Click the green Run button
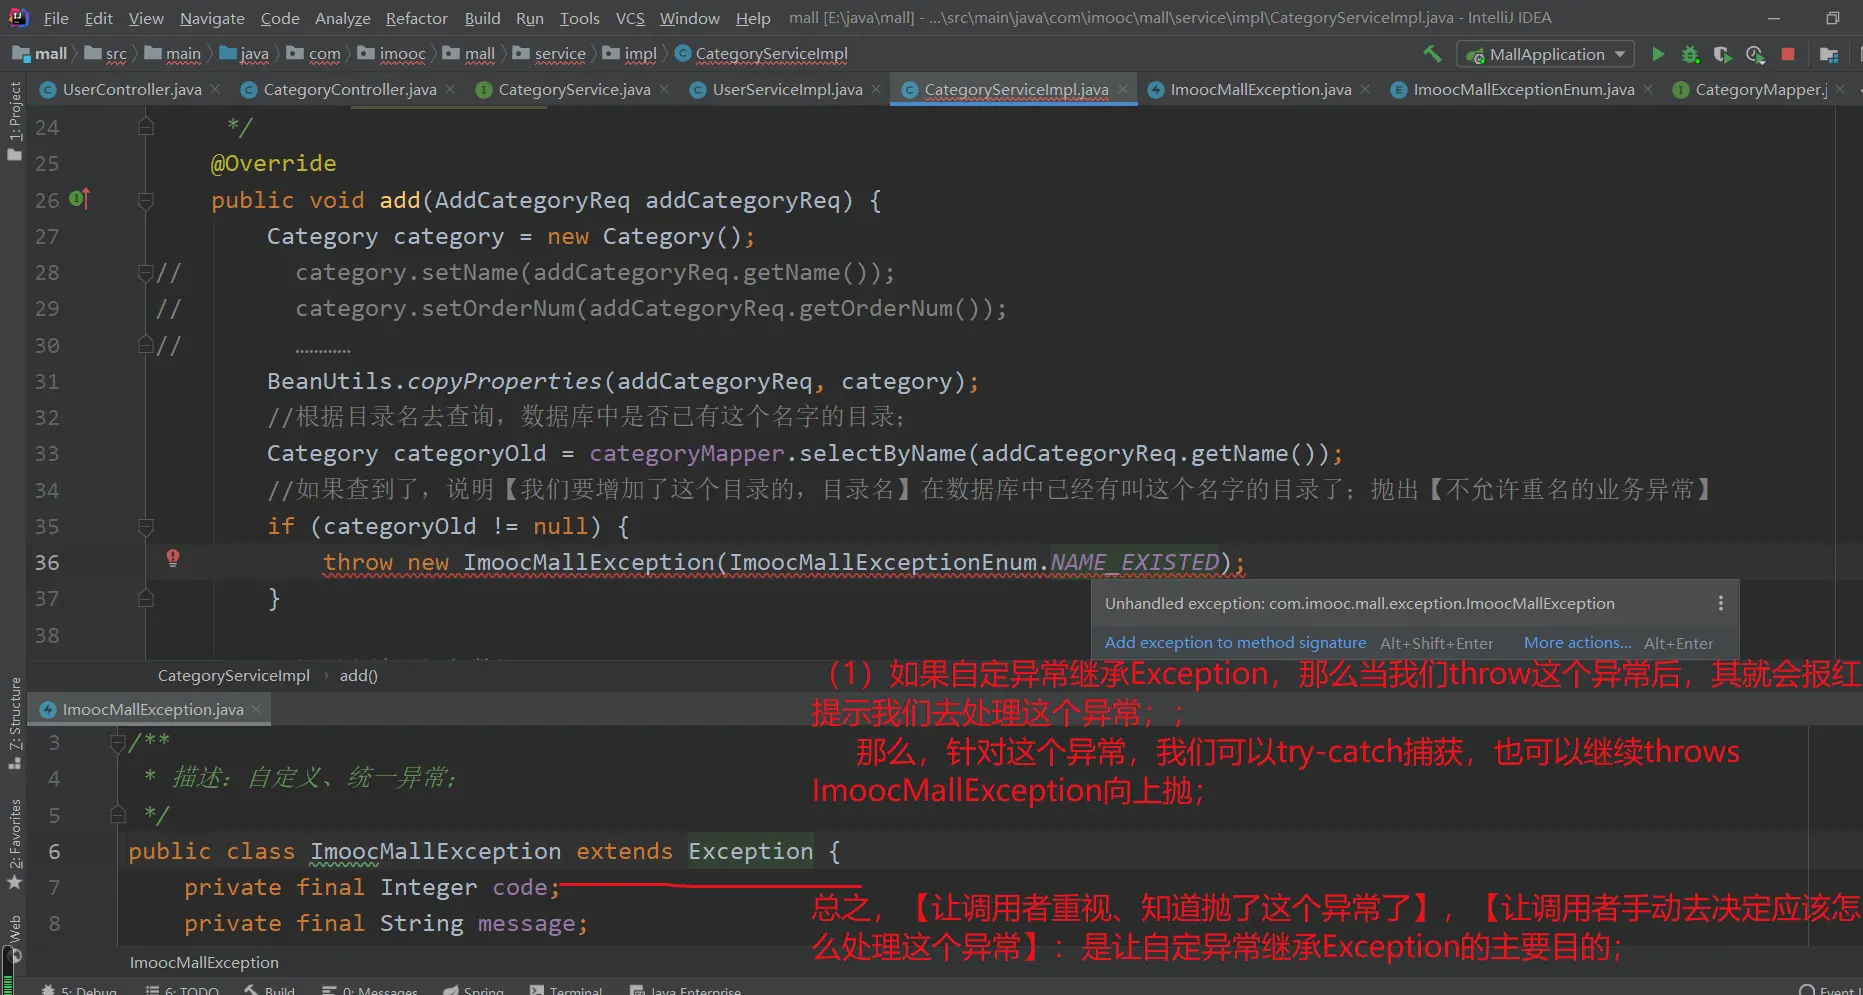Screen dimensions: 1863x995 pos(1657,54)
